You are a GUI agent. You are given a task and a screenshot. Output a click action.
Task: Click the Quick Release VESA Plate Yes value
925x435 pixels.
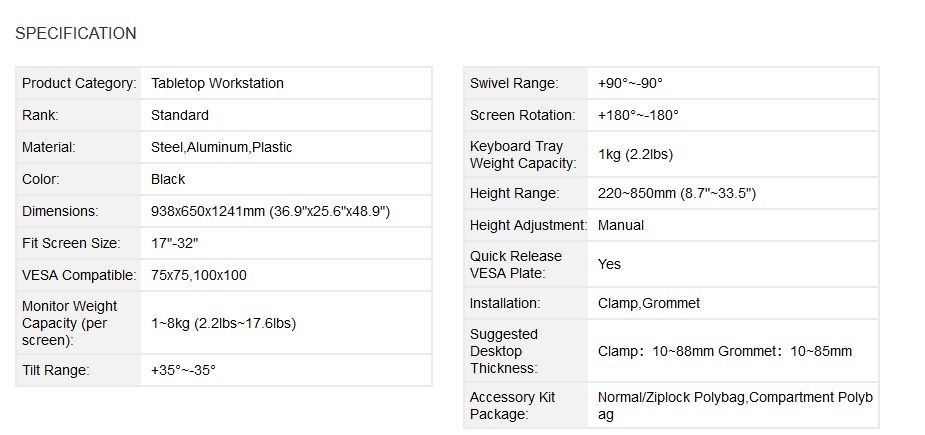(609, 264)
